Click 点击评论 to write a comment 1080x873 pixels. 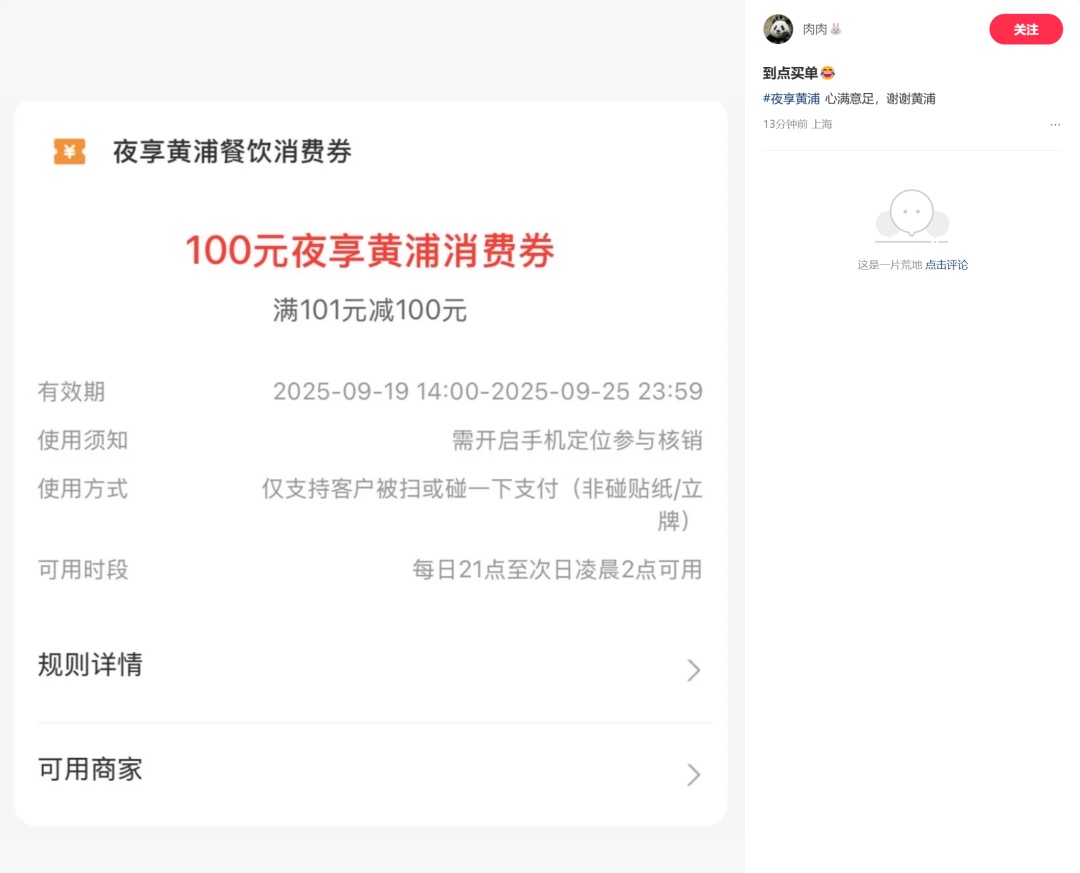pos(946,265)
